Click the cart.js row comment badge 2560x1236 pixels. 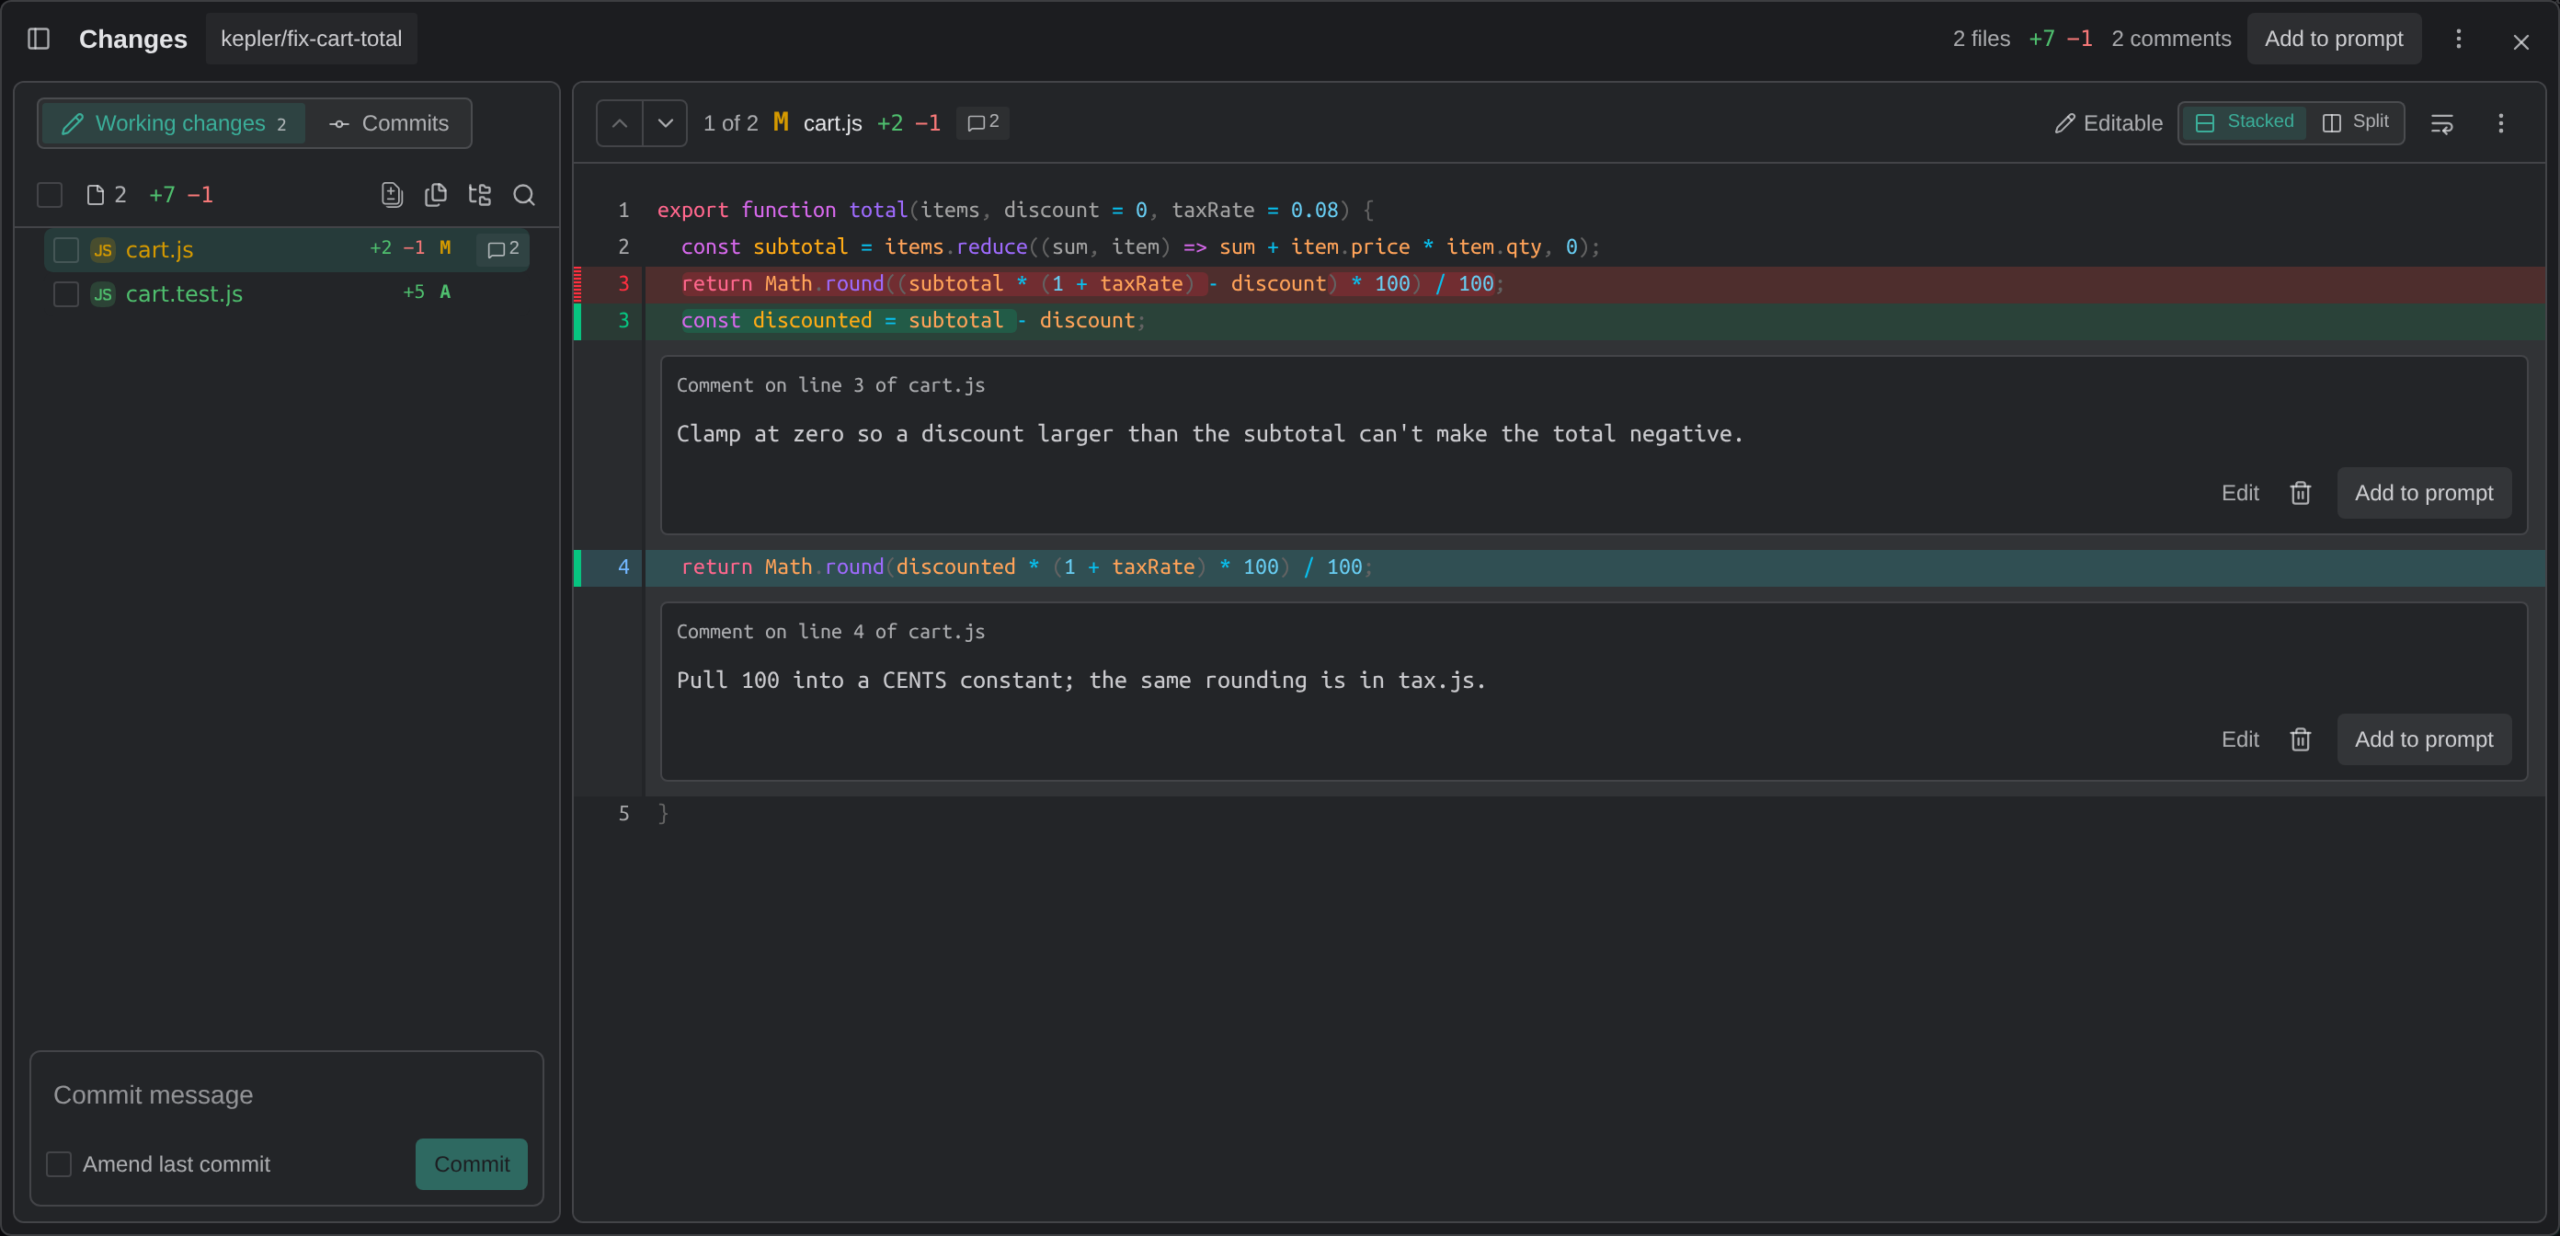pyautogui.click(x=503, y=249)
